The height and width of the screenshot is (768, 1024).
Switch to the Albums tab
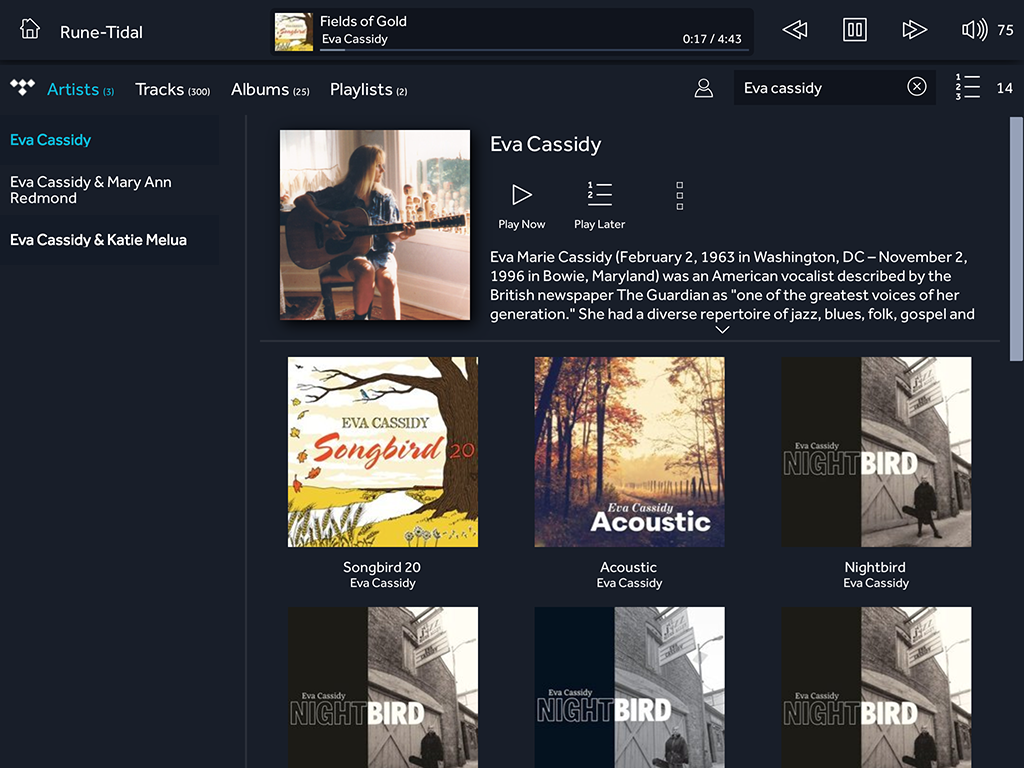pyautogui.click(x=270, y=89)
